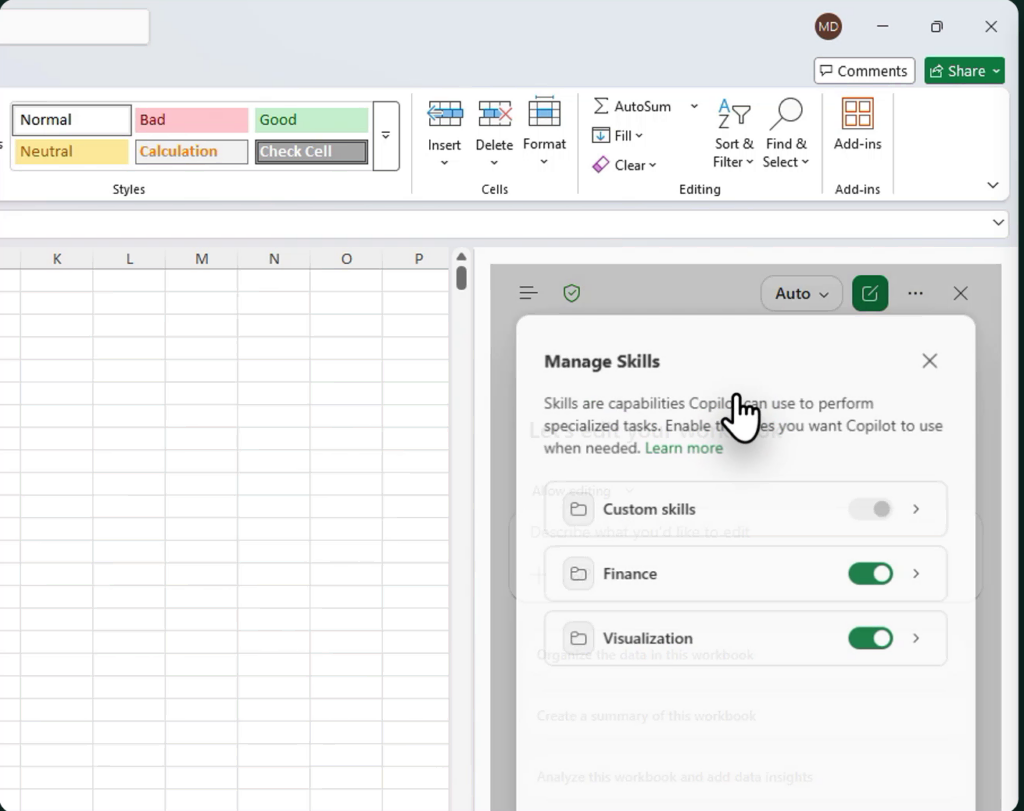Image resolution: width=1024 pixels, height=811 pixels.
Task: Apply the Calculation cell style
Action: click(192, 151)
